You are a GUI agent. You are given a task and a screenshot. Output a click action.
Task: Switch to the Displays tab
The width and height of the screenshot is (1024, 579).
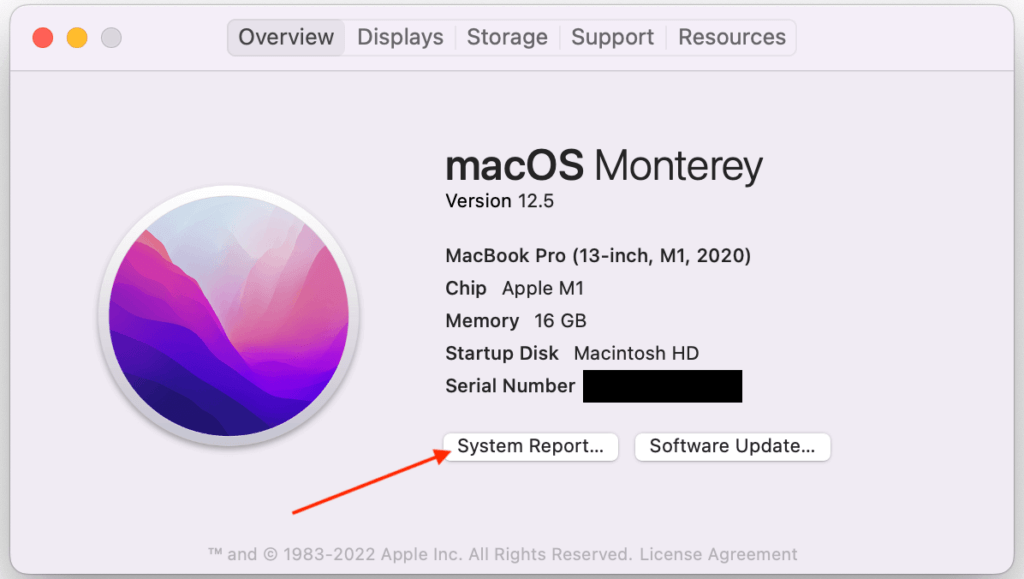399,37
